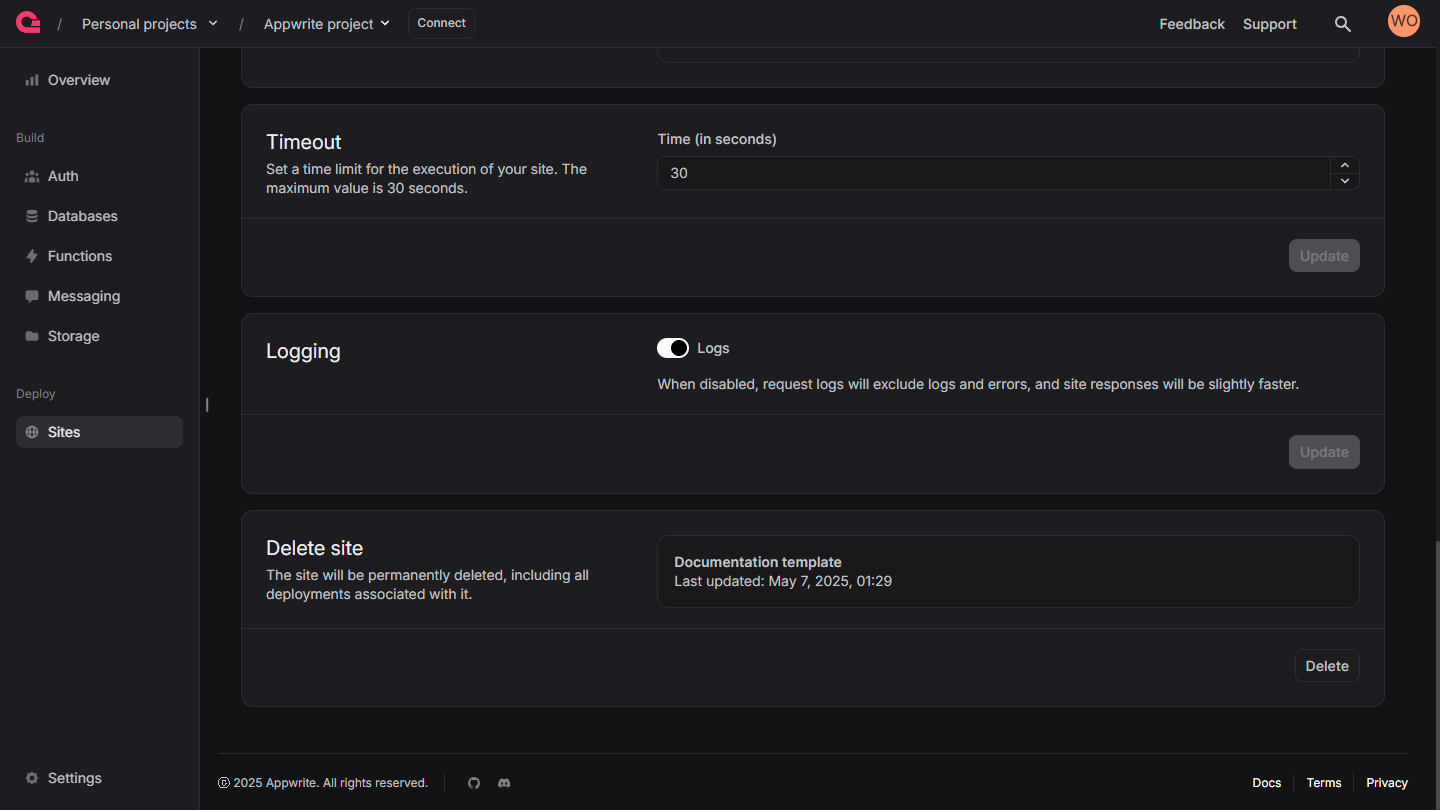1440x810 pixels.
Task: Click the Databases stack icon
Action: (x=32, y=216)
